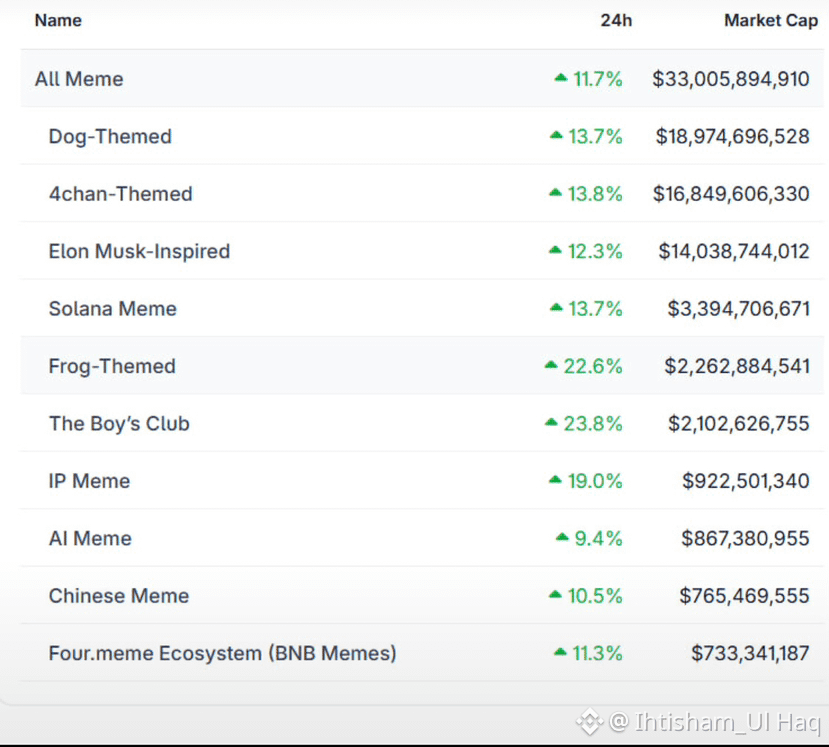This screenshot has height=747, width=829.
Task: Select the $16,849,606,330 market cap value
Action: [731, 194]
